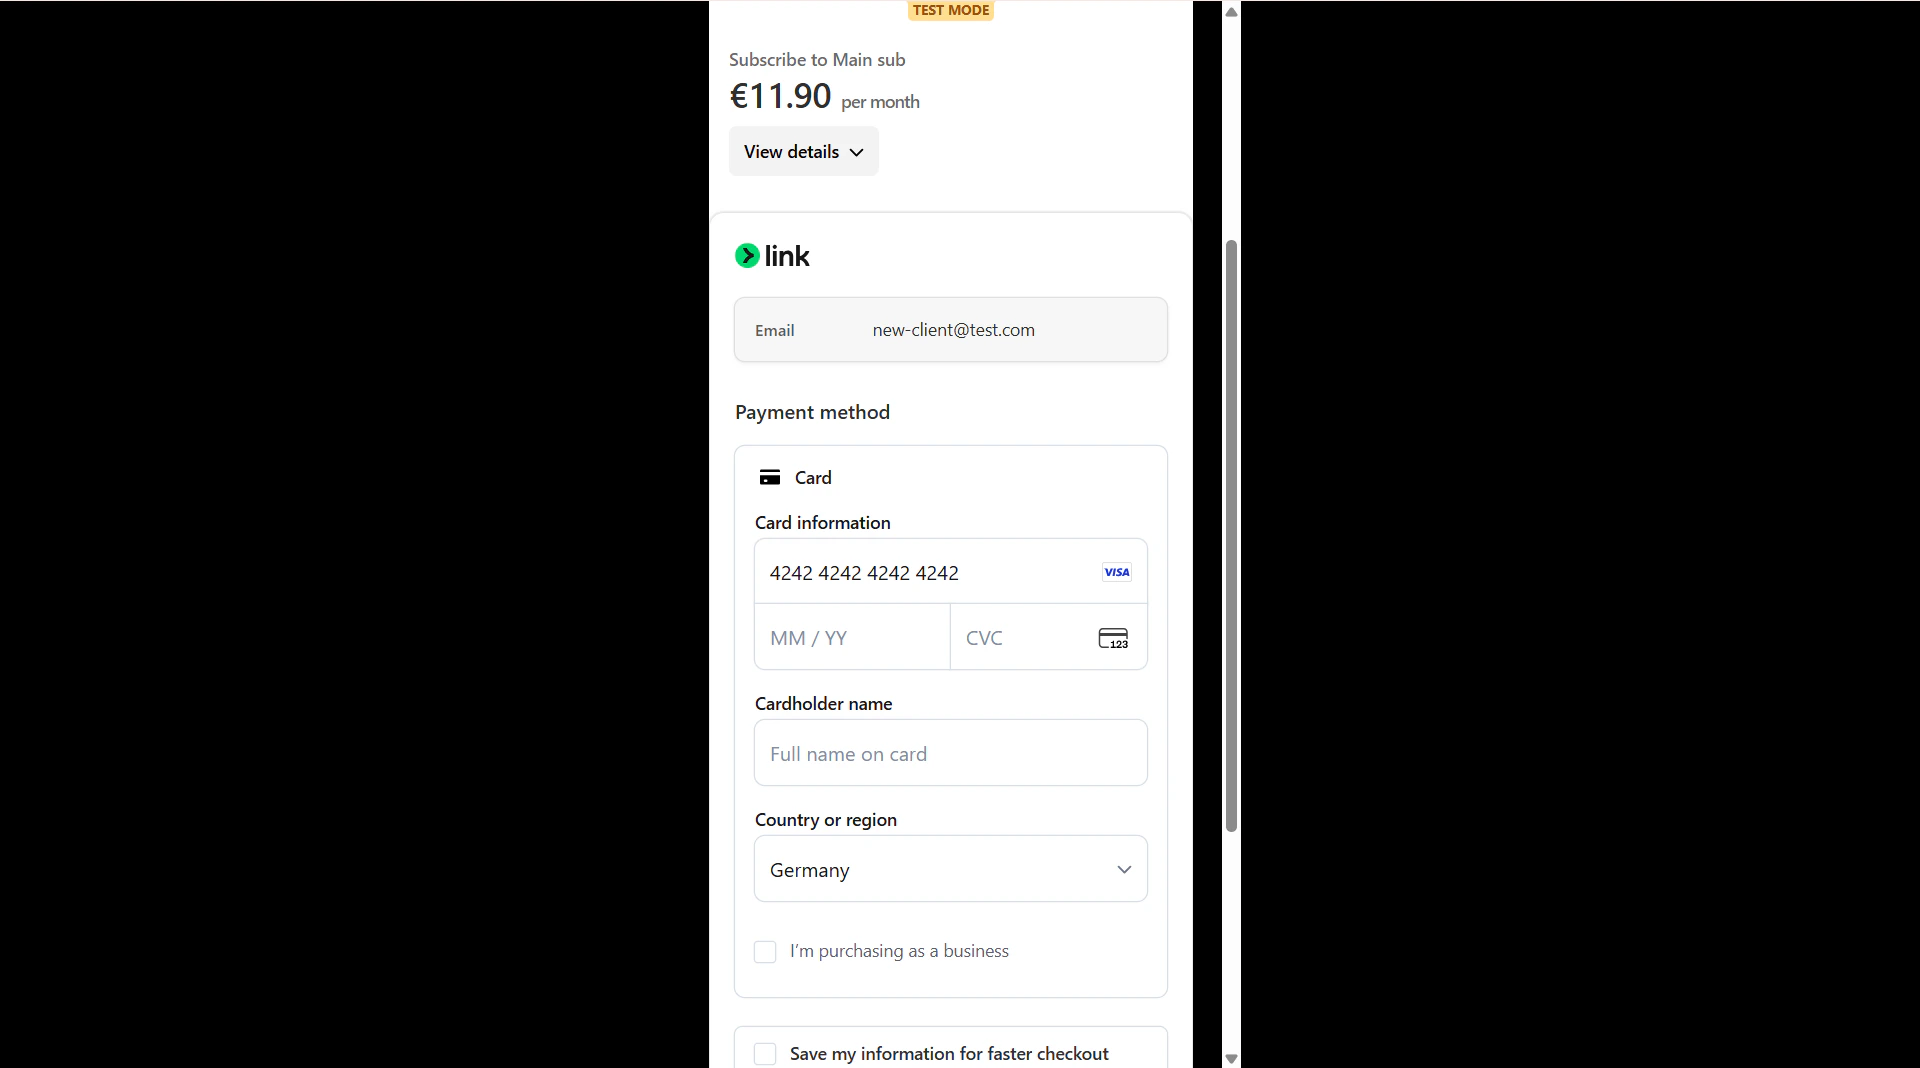Focus the card number field

[x=950, y=572]
